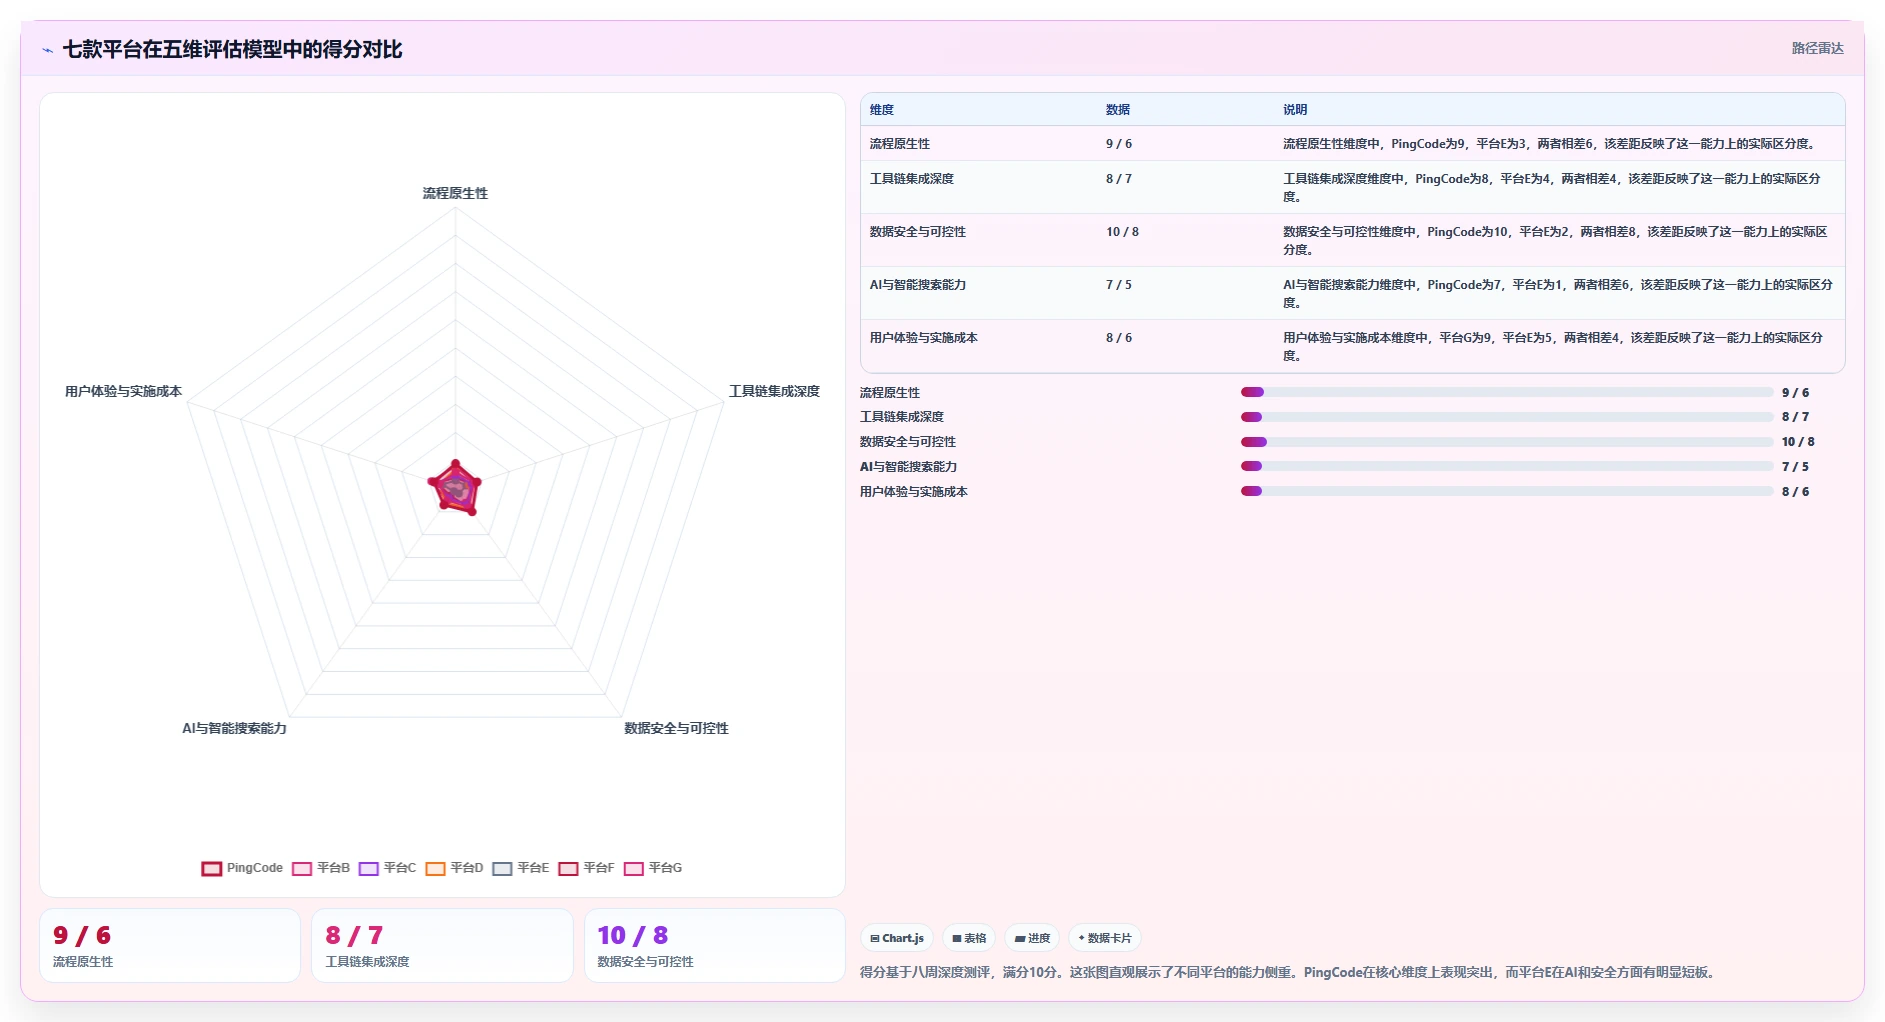Click the radar axis label 用户体验与实施成本

[x=123, y=391]
